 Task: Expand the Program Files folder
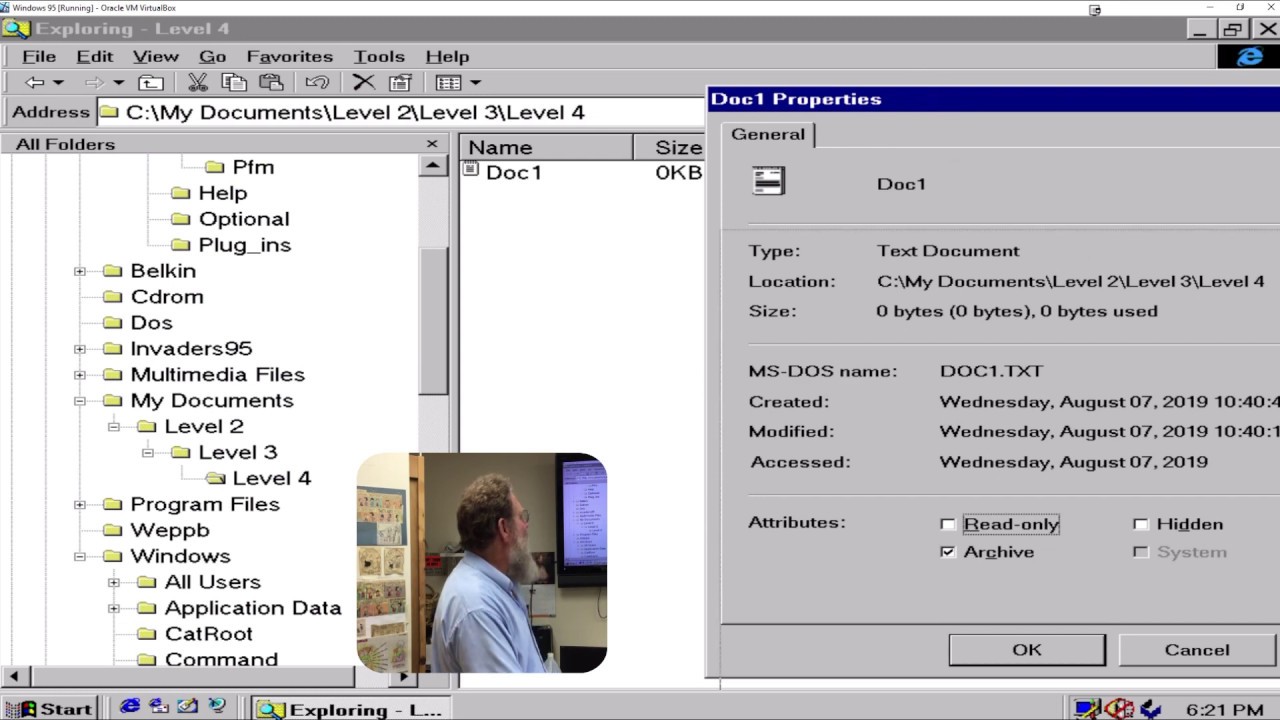(80, 505)
